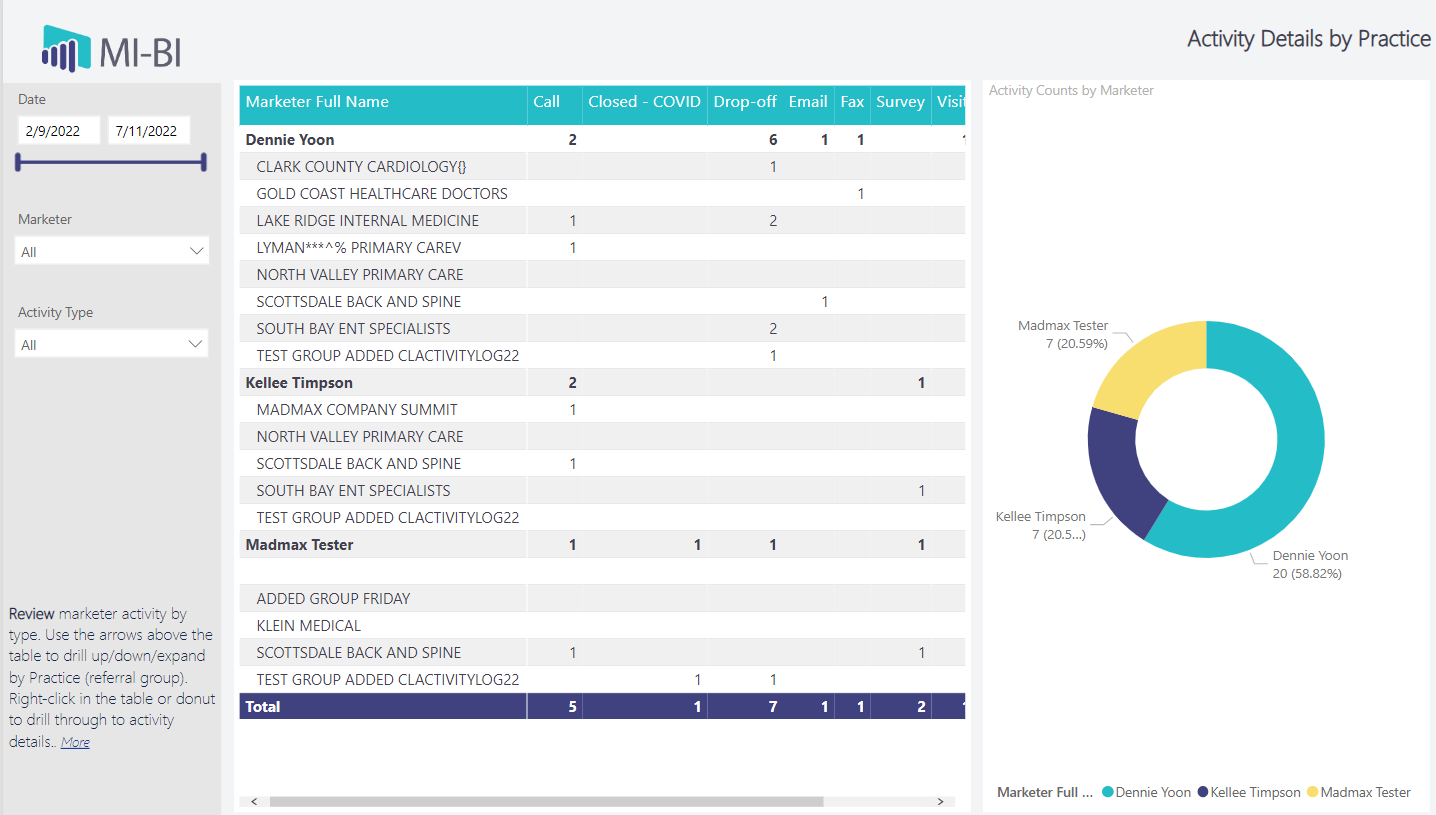This screenshot has width=1436, height=815.
Task: Click the end date field 7/11/2022
Action: 148,131
